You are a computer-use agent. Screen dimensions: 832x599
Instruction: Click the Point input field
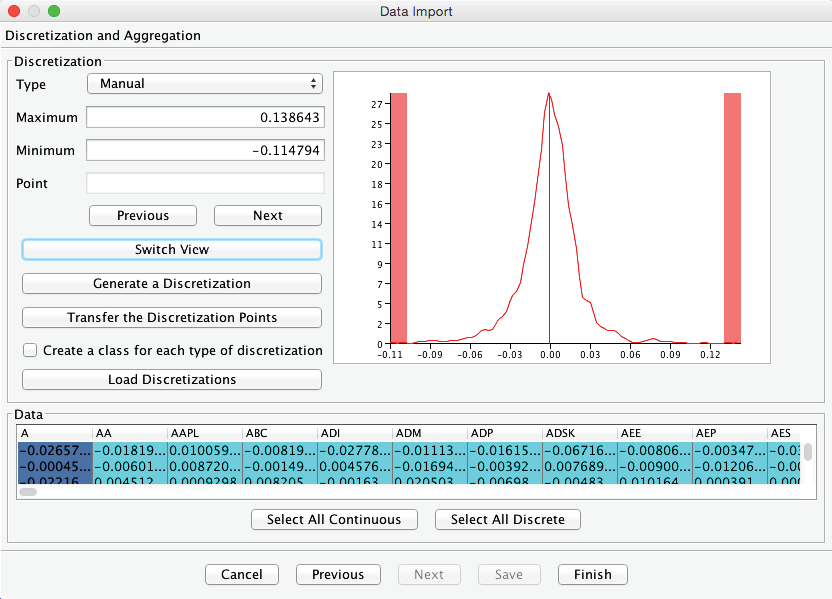coord(205,183)
